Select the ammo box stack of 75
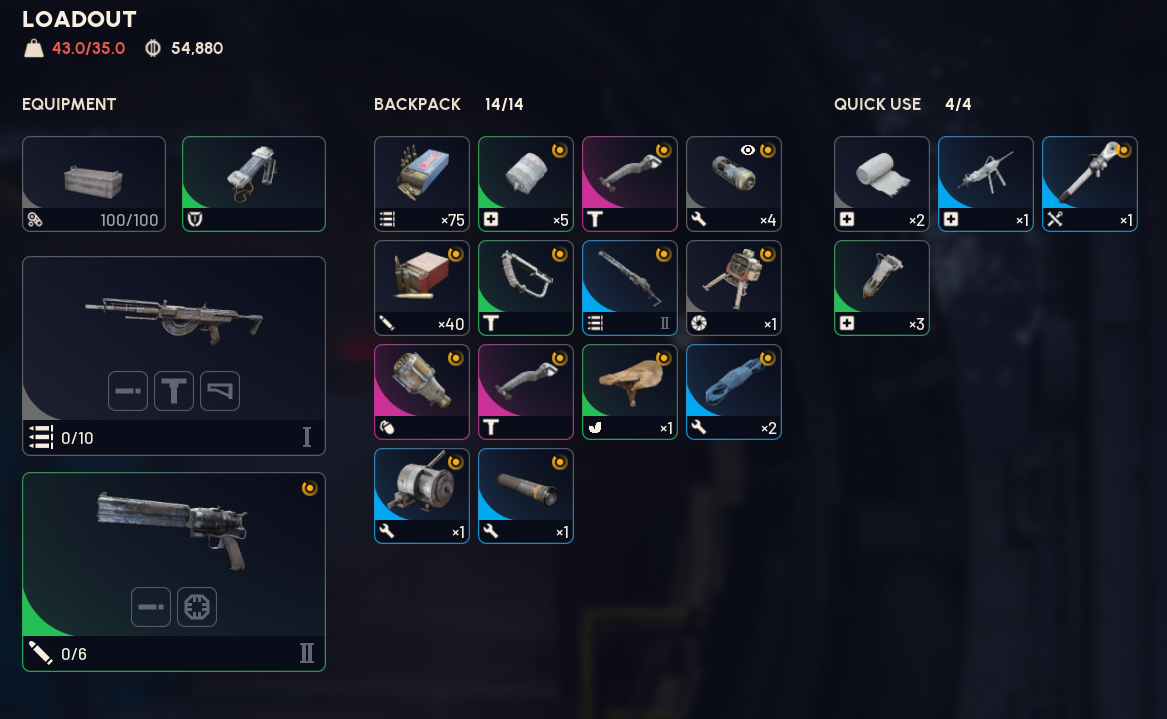The image size is (1167, 719). (421, 184)
